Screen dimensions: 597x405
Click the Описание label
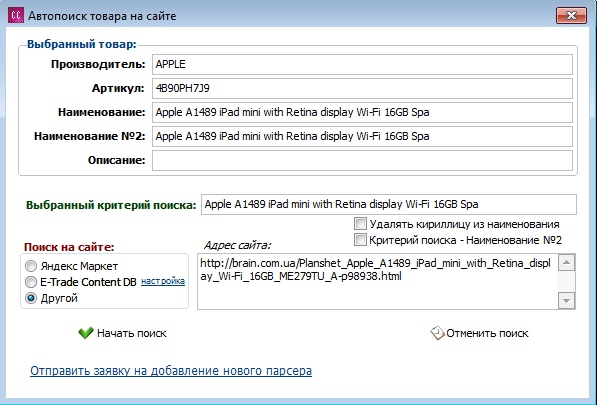click(117, 160)
